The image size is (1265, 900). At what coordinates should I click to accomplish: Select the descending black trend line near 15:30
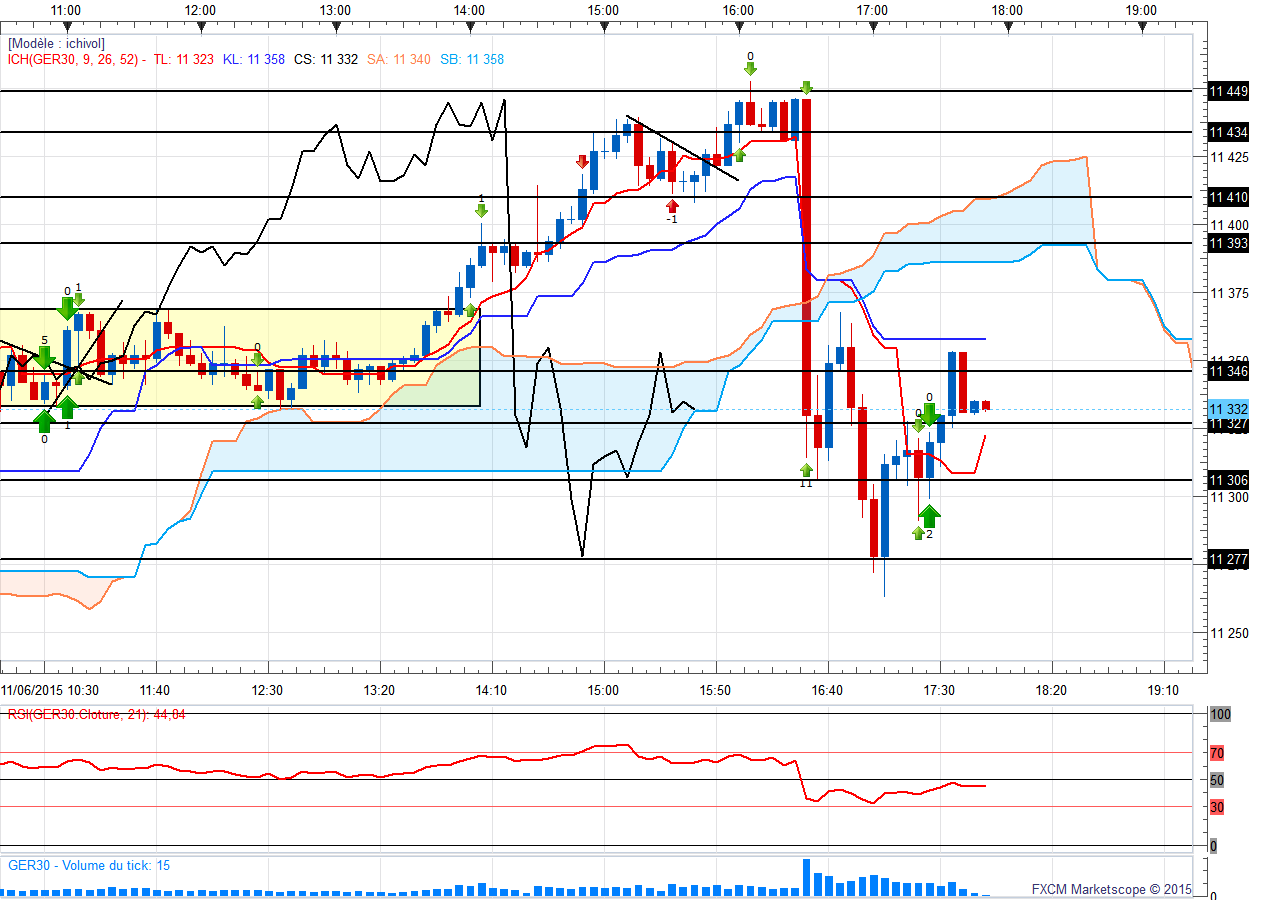[682, 148]
